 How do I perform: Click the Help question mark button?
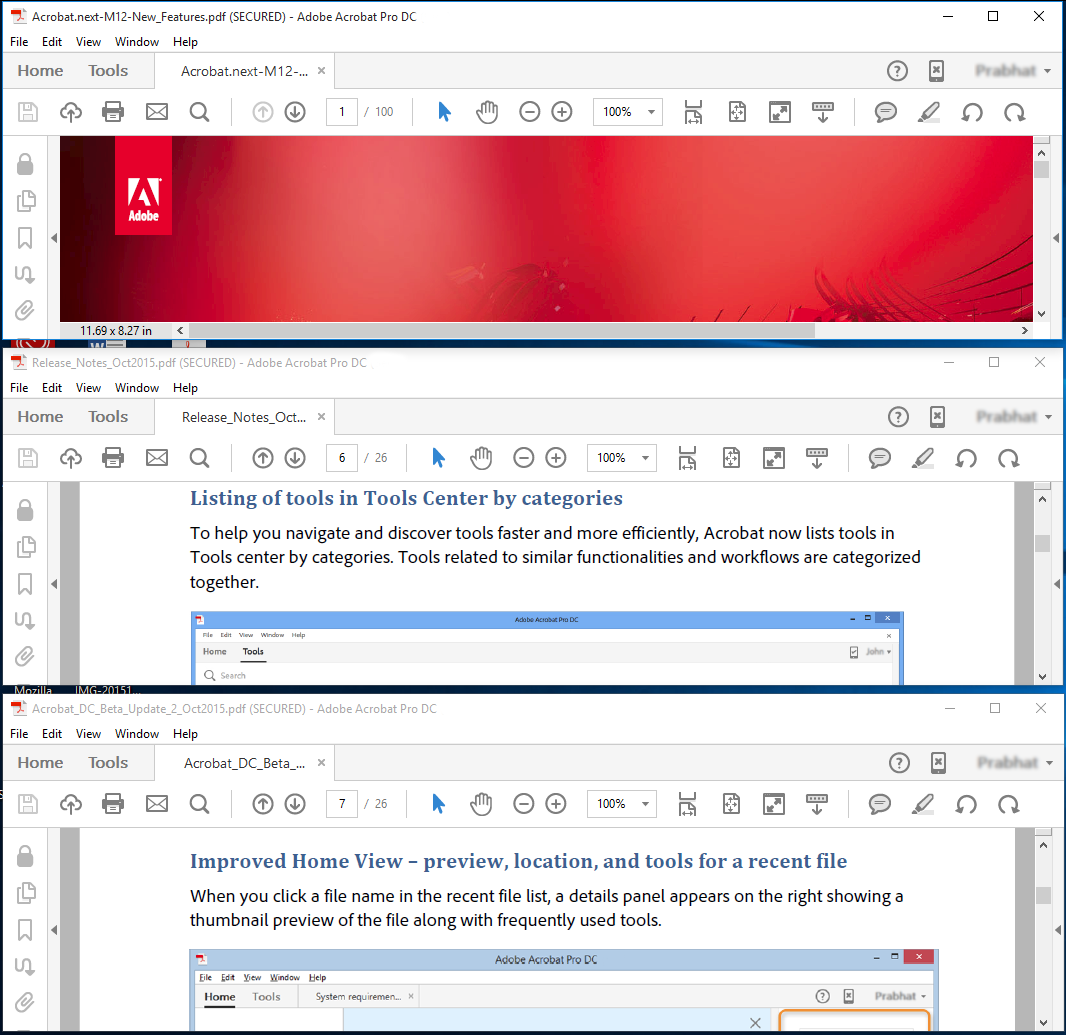897,70
